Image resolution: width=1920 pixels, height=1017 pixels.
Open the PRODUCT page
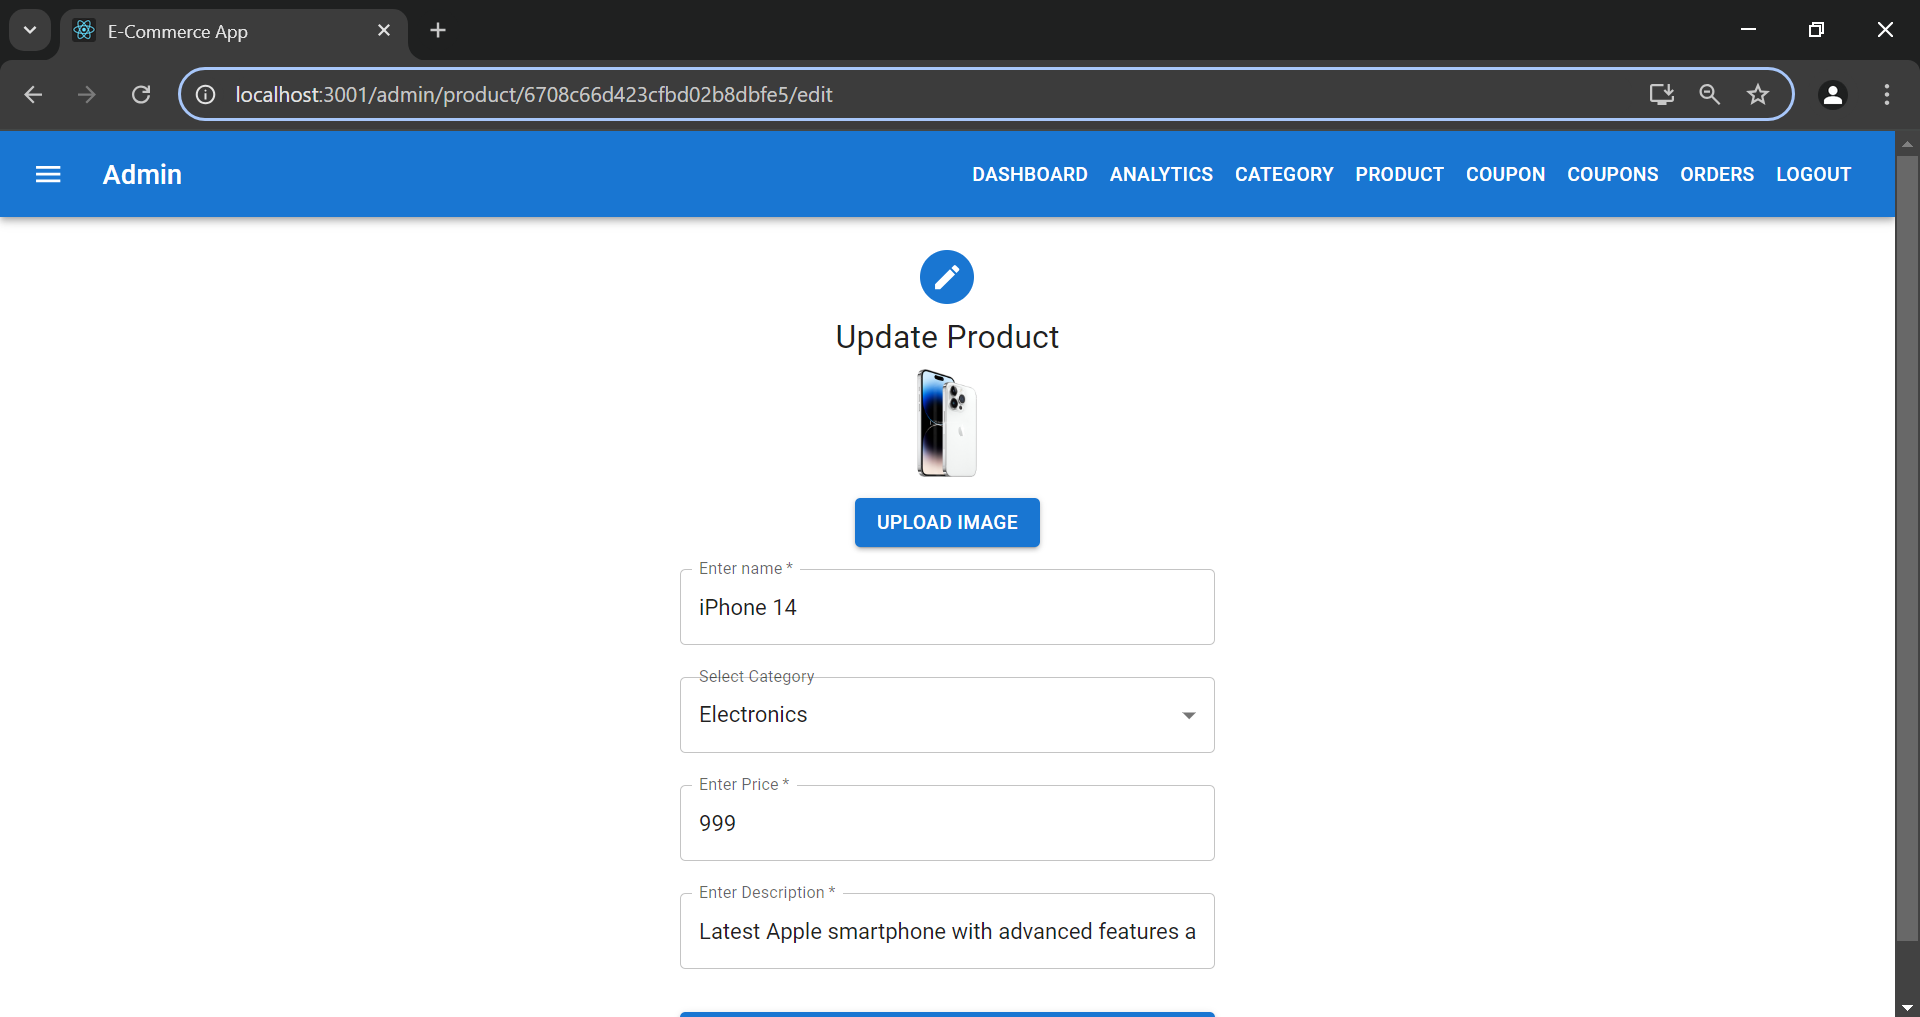tap(1400, 174)
